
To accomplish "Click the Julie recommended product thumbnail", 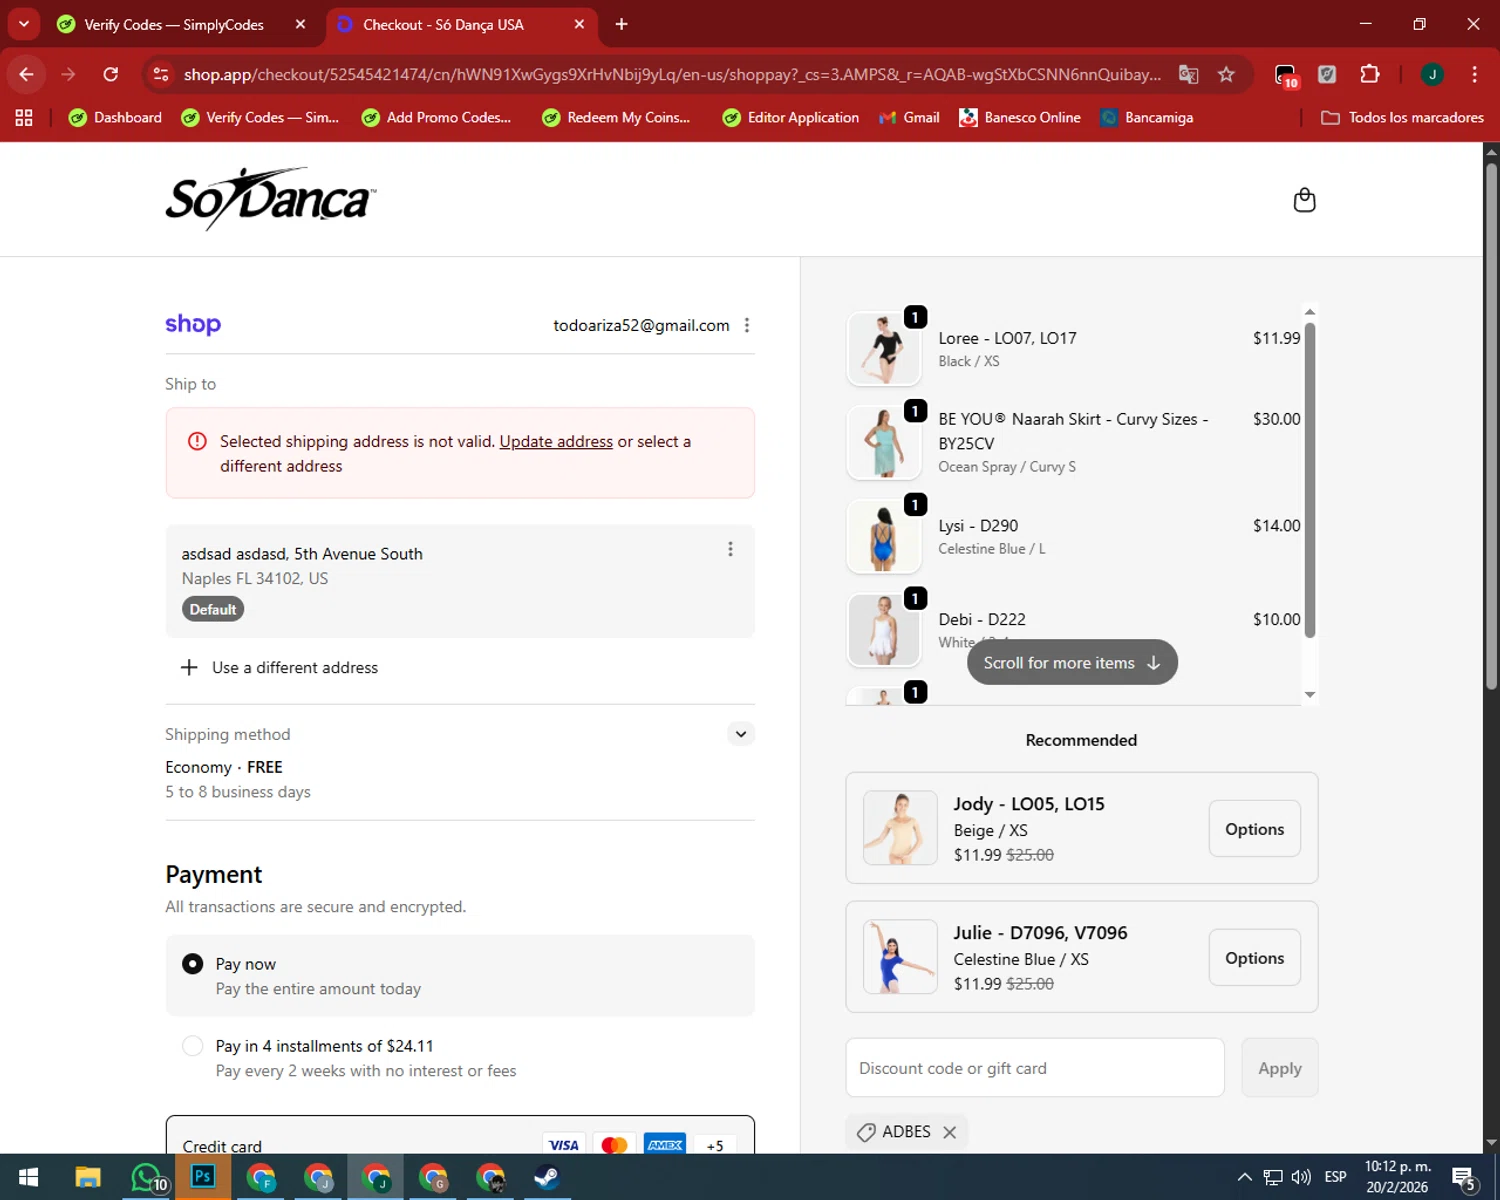I will [x=900, y=957].
